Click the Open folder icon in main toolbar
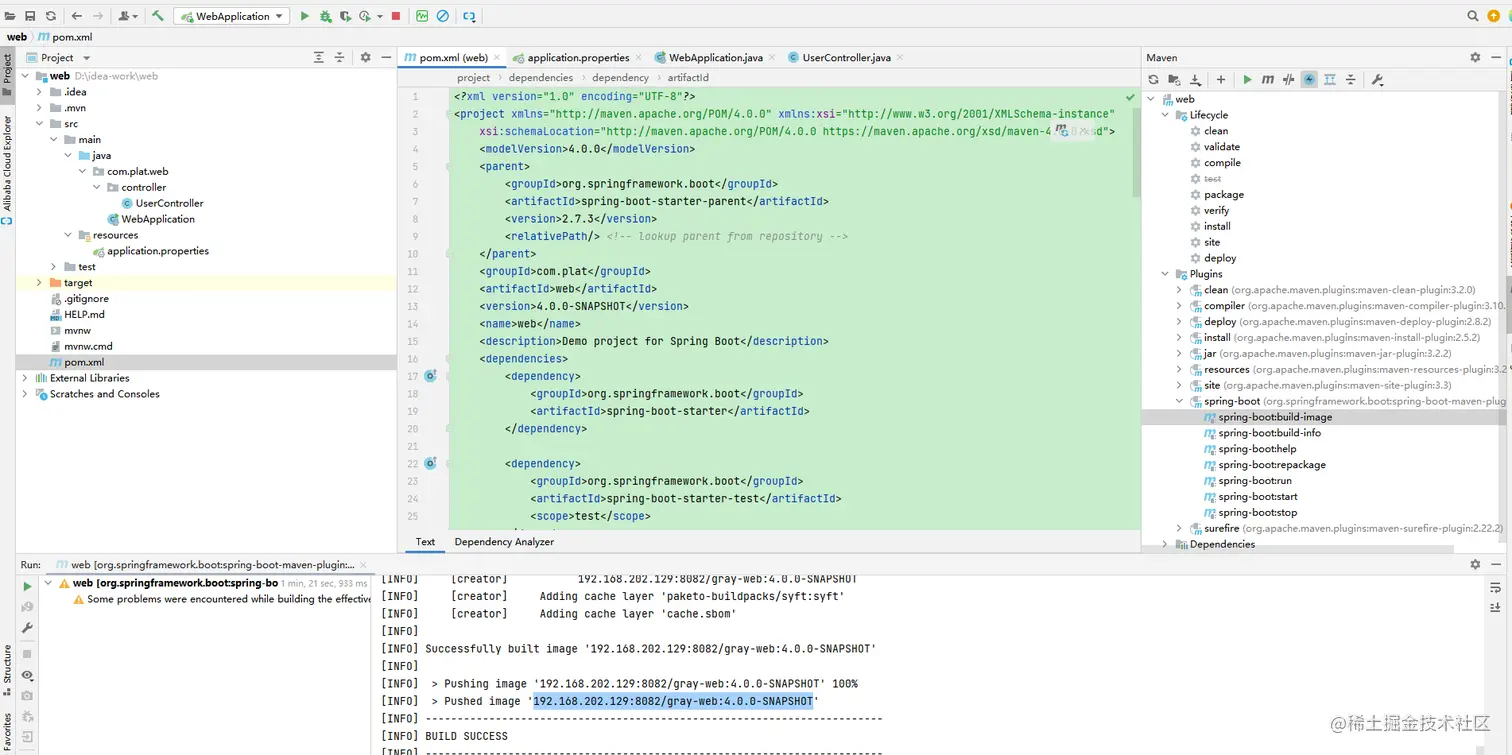The height and width of the screenshot is (755, 1512). 10,16
